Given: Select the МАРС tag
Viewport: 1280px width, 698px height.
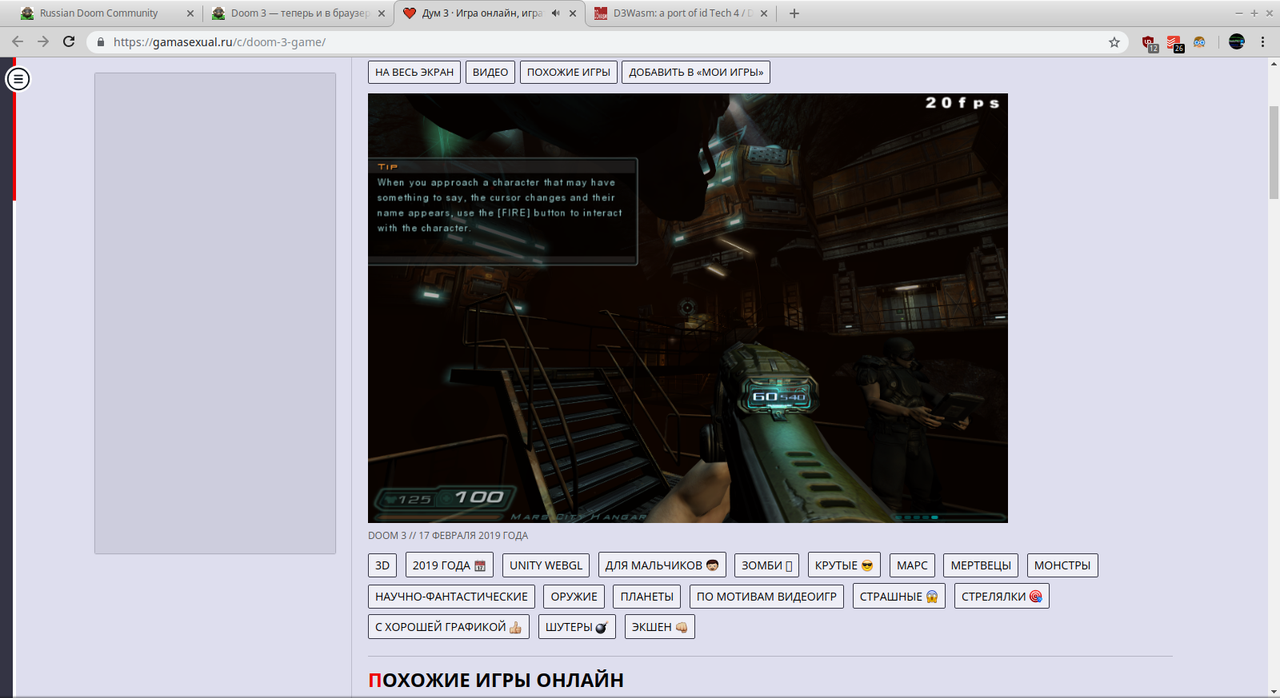Looking at the screenshot, I should (912, 565).
